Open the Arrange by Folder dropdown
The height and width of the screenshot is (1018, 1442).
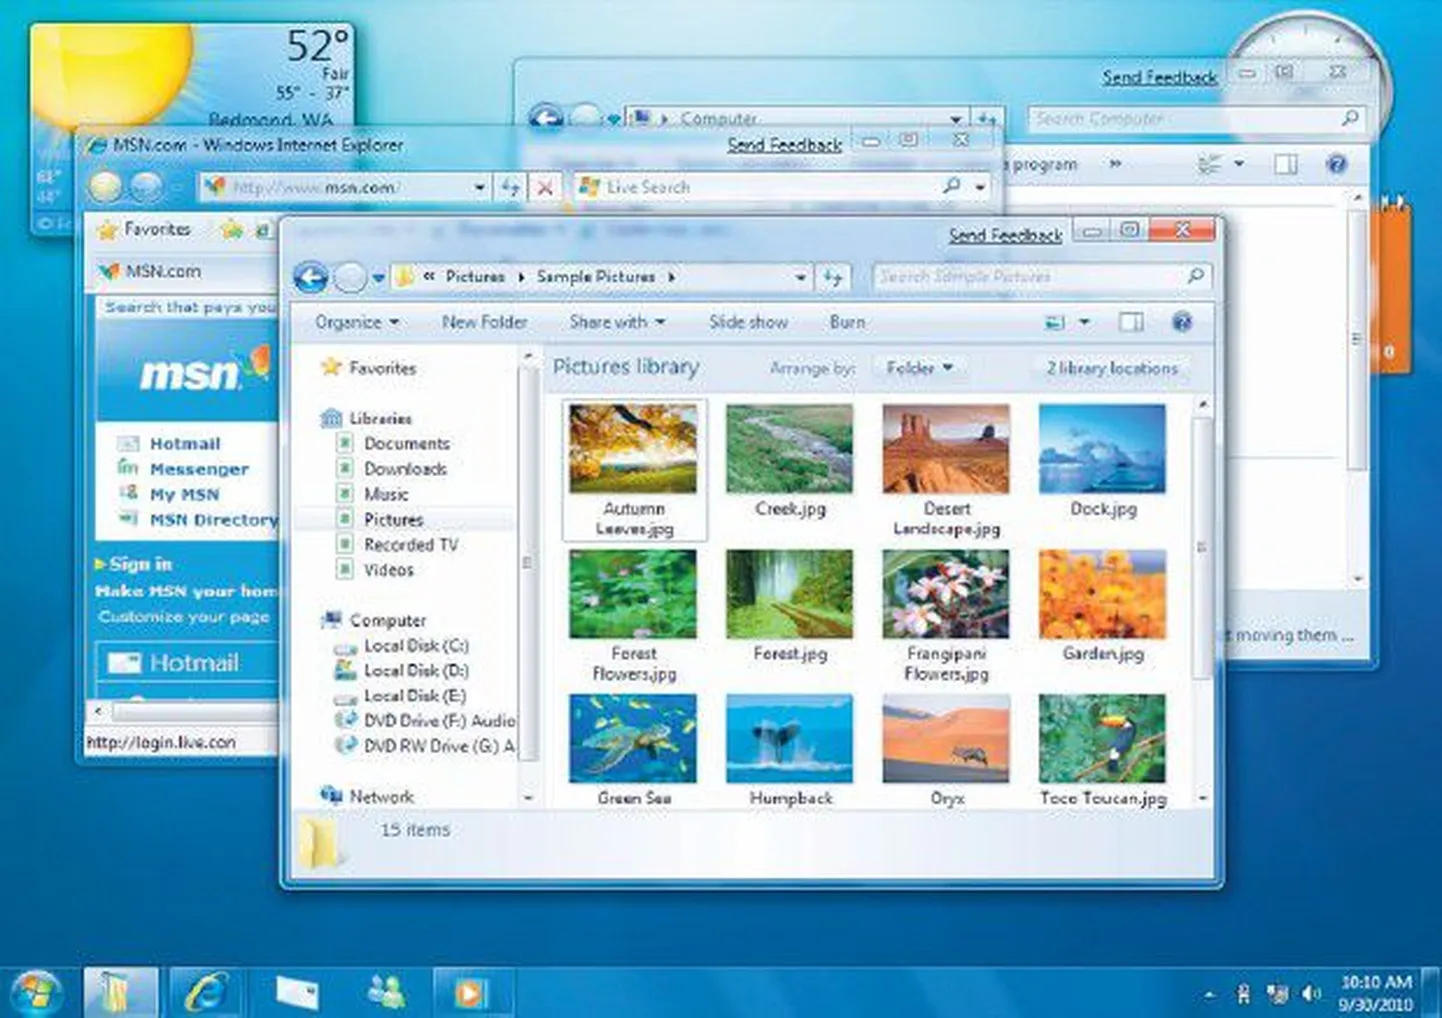[919, 368]
